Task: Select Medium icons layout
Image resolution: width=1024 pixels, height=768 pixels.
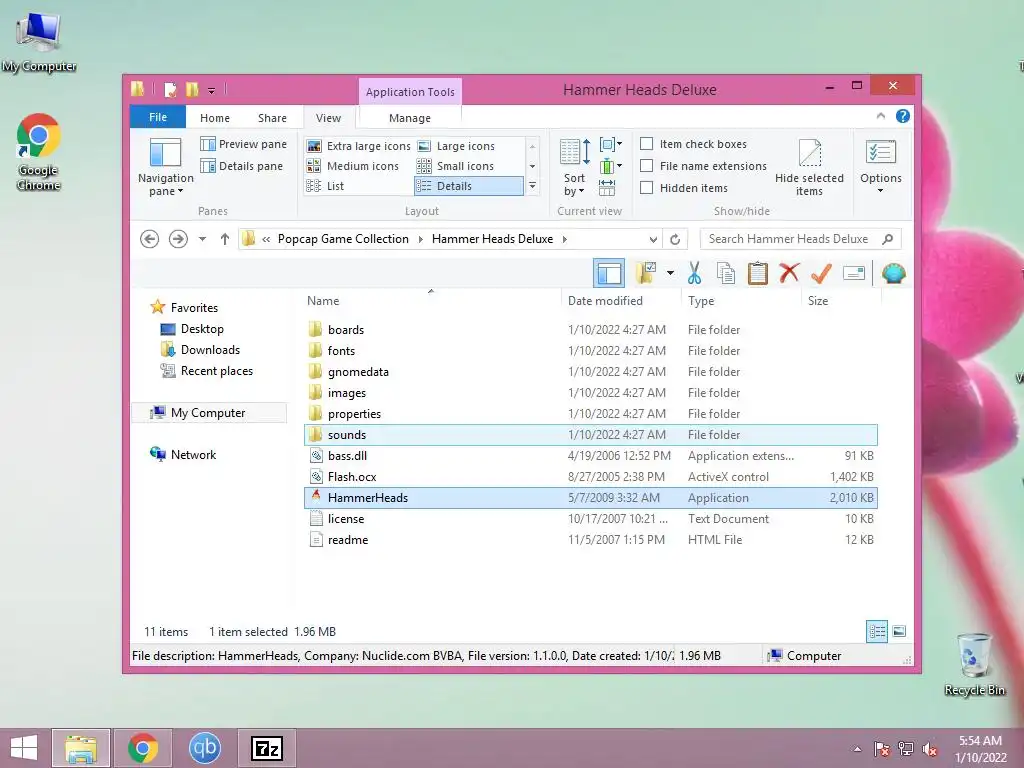Action: (x=353, y=166)
